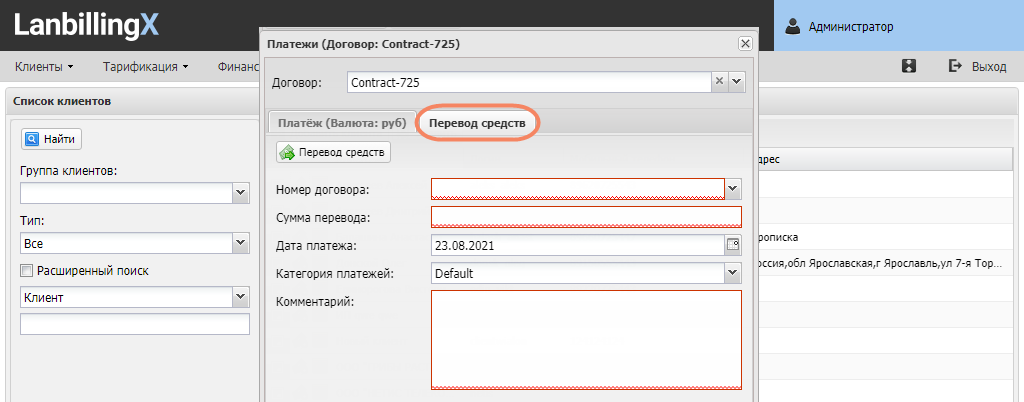
Task: Expand the Номер договора dropdown arrow
Action: (x=733, y=189)
